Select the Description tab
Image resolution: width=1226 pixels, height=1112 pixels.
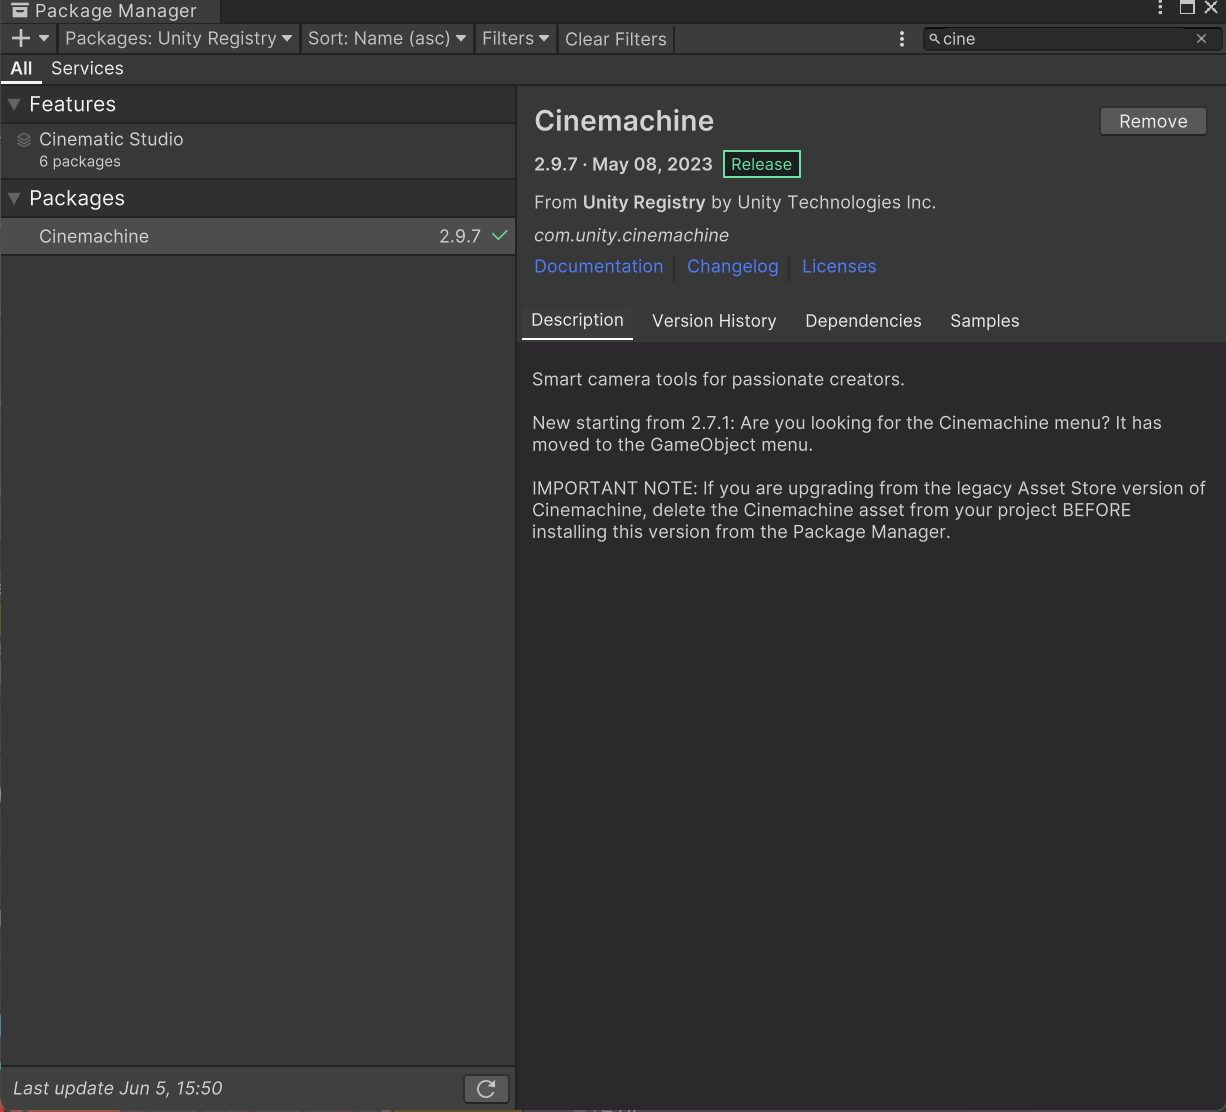[577, 320]
